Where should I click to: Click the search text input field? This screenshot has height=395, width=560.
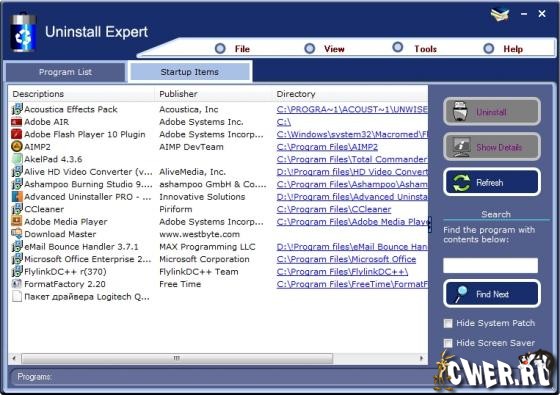pyautogui.click(x=490, y=265)
